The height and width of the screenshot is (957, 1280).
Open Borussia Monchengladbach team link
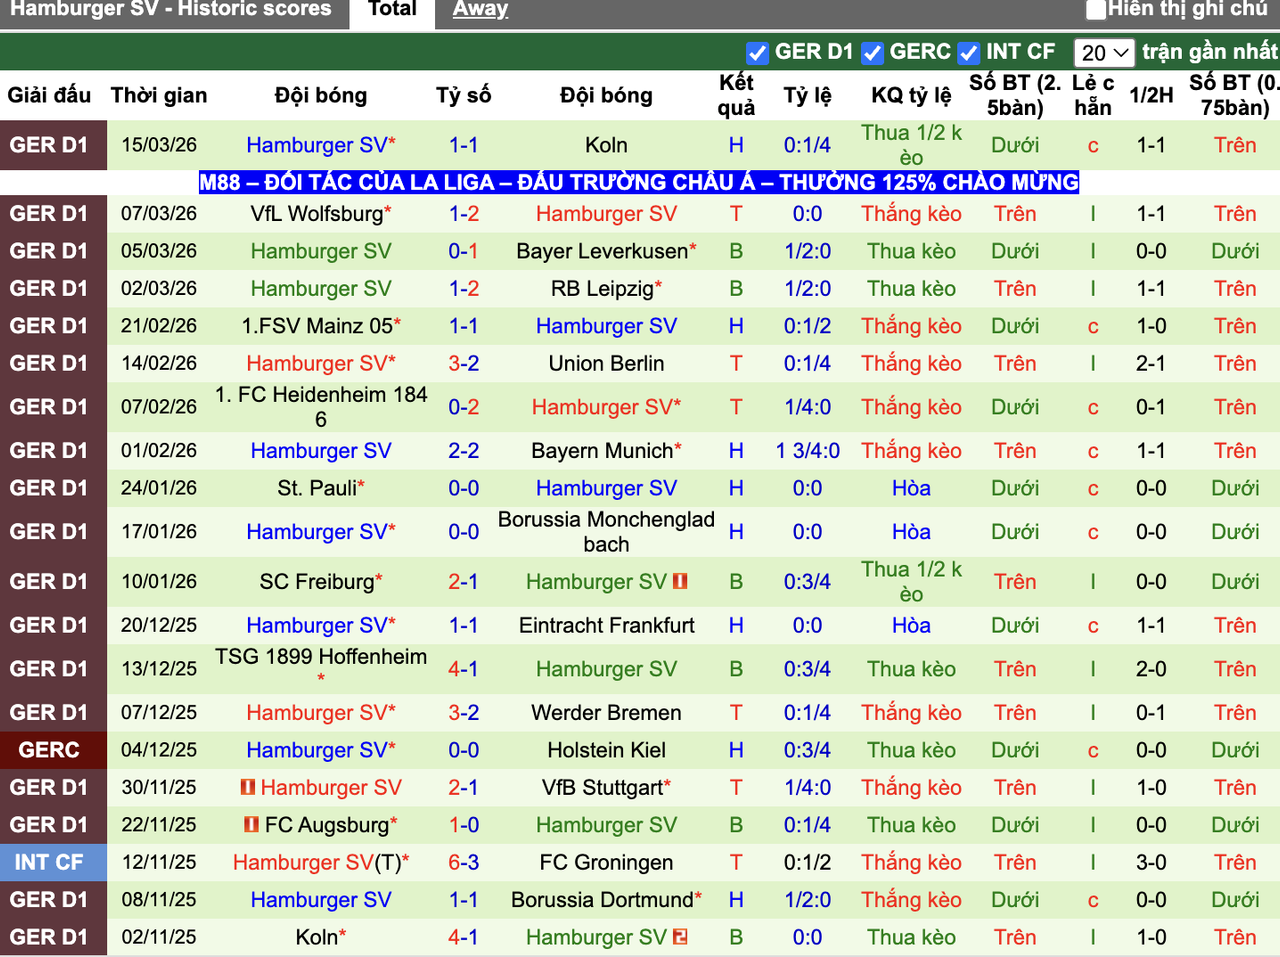click(x=607, y=532)
